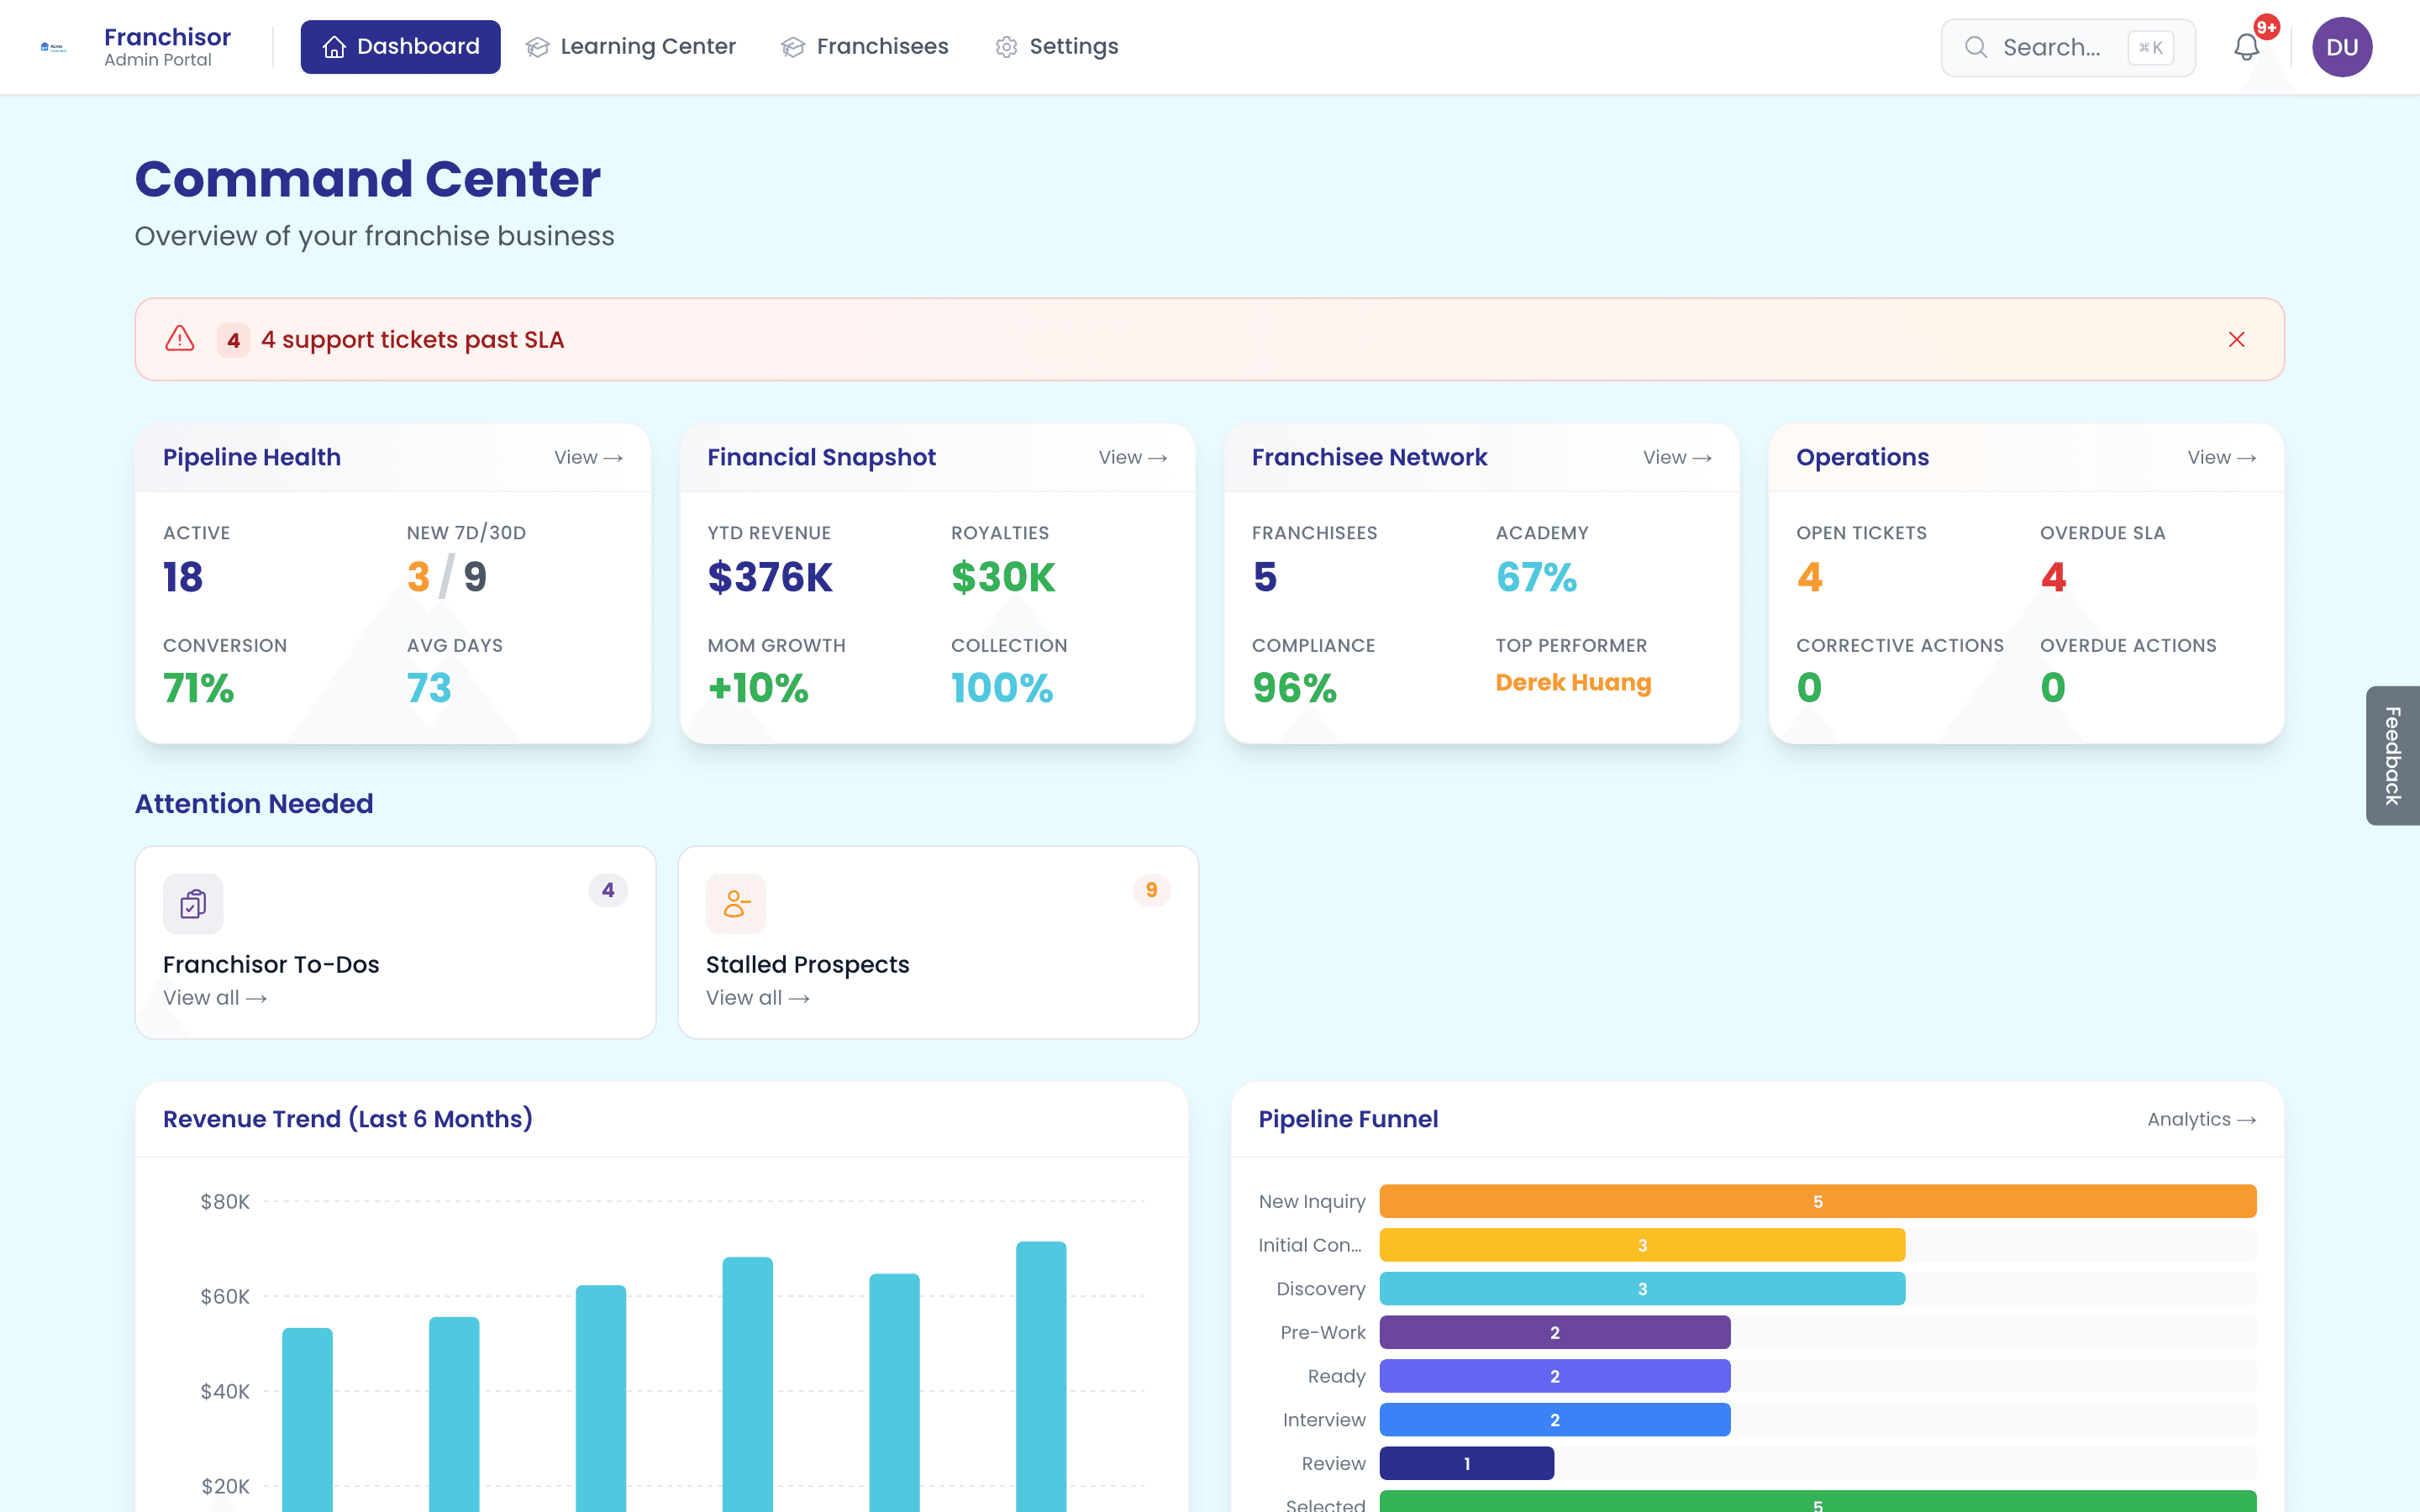Click the YTD Revenue $376K value
Screen dimensions: 2420x1512
pyautogui.click(x=770, y=577)
